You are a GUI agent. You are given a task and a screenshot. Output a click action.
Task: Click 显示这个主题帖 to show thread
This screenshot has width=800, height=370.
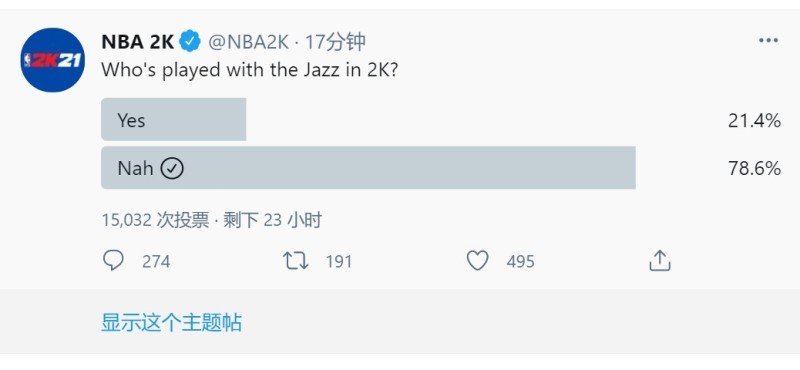(x=171, y=323)
